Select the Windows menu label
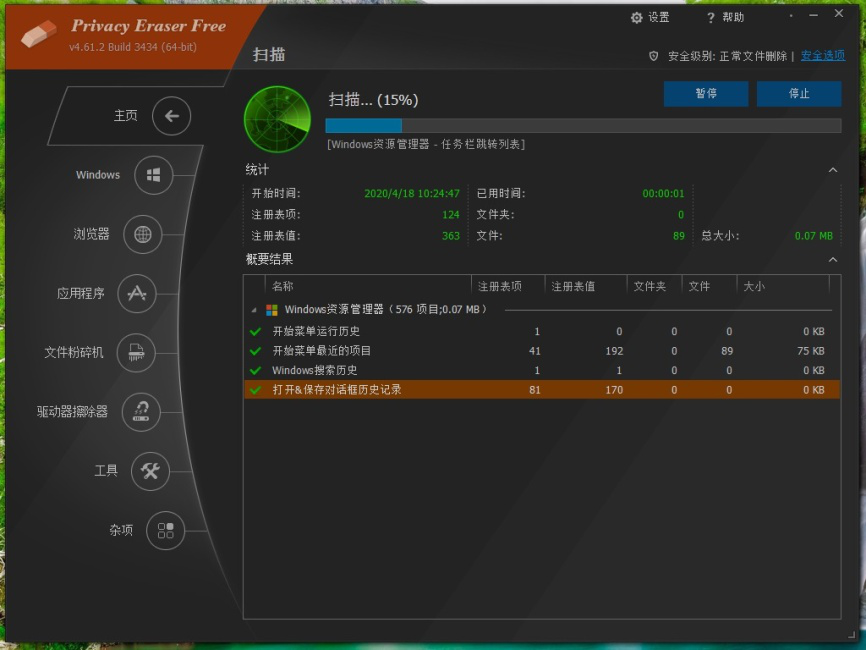866x650 pixels. (98, 175)
